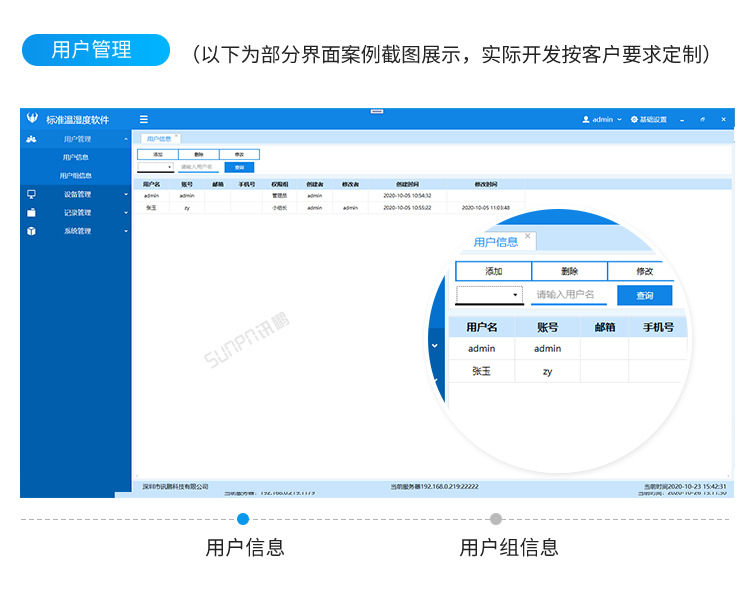Viewport: 750px width, 597px height.
Task: Click the app logo beside 标准温湿度软件
Action: click(x=32, y=118)
